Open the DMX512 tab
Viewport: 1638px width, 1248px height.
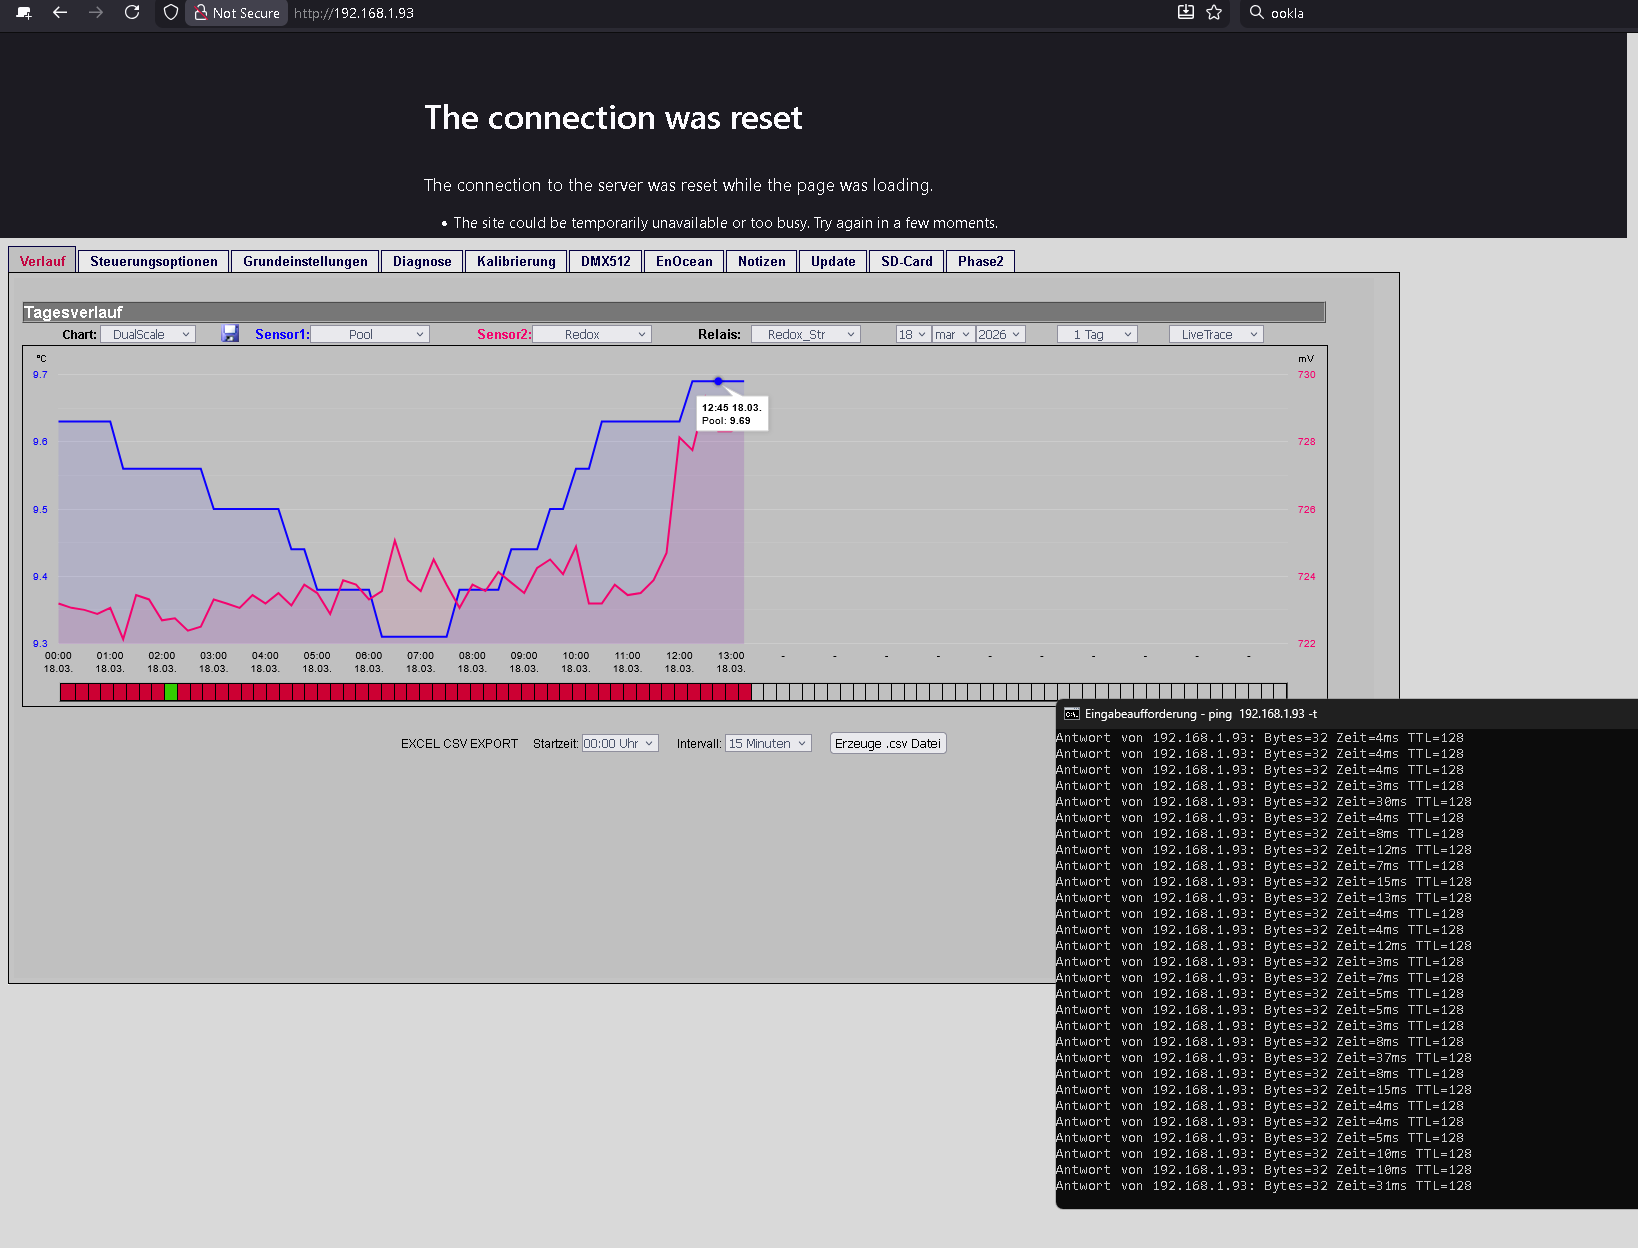click(x=606, y=261)
